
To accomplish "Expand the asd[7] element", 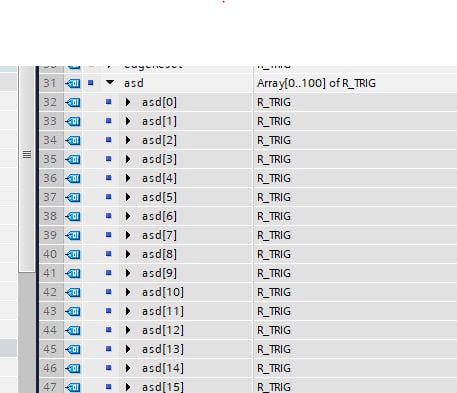I will pos(128,235).
